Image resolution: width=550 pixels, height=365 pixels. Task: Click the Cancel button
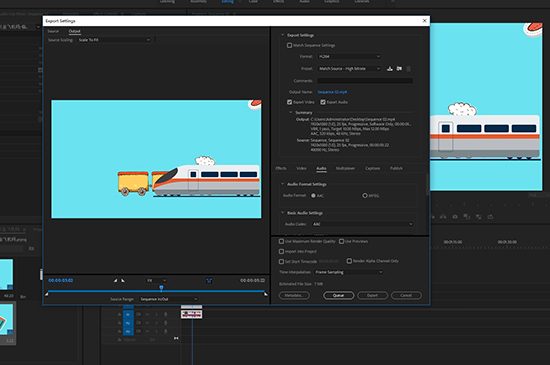[x=406, y=295]
